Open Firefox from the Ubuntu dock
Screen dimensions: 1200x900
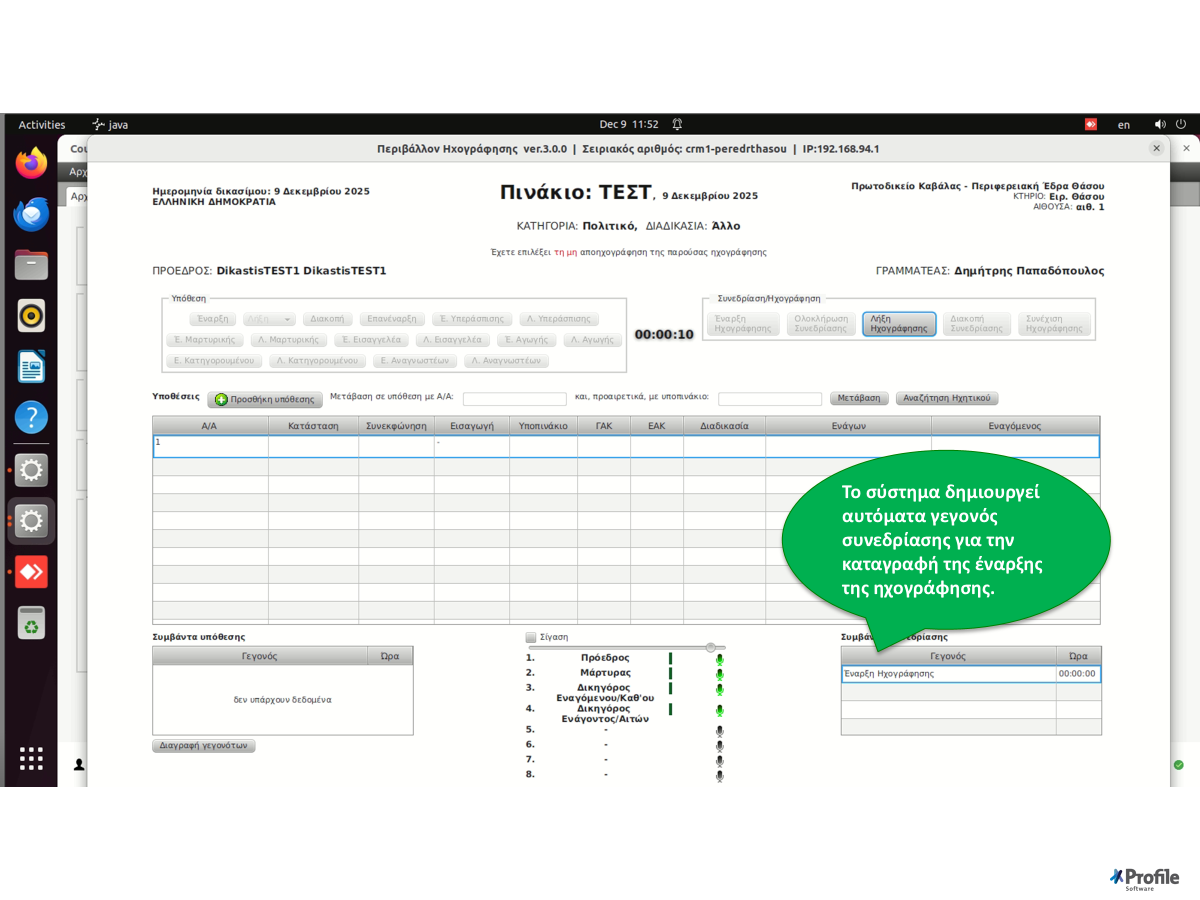(x=31, y=162)
